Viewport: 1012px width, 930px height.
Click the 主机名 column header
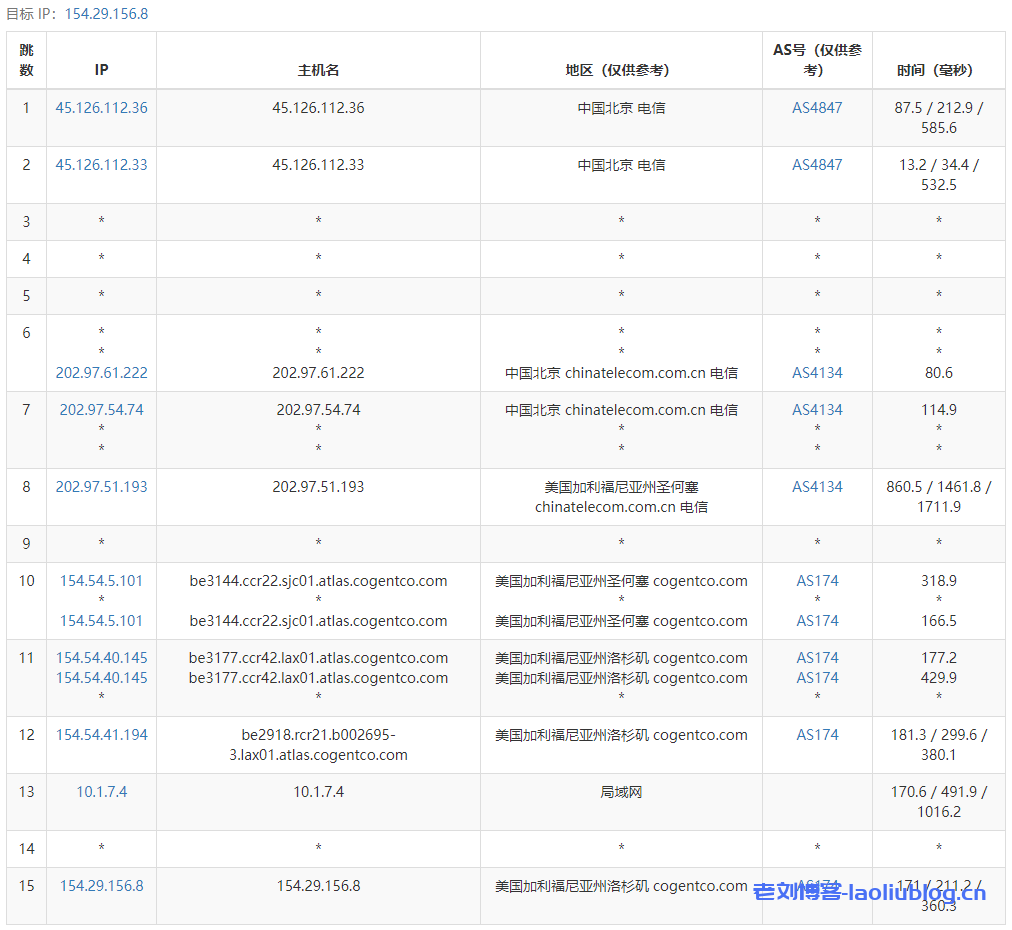[x=318, y=60]
